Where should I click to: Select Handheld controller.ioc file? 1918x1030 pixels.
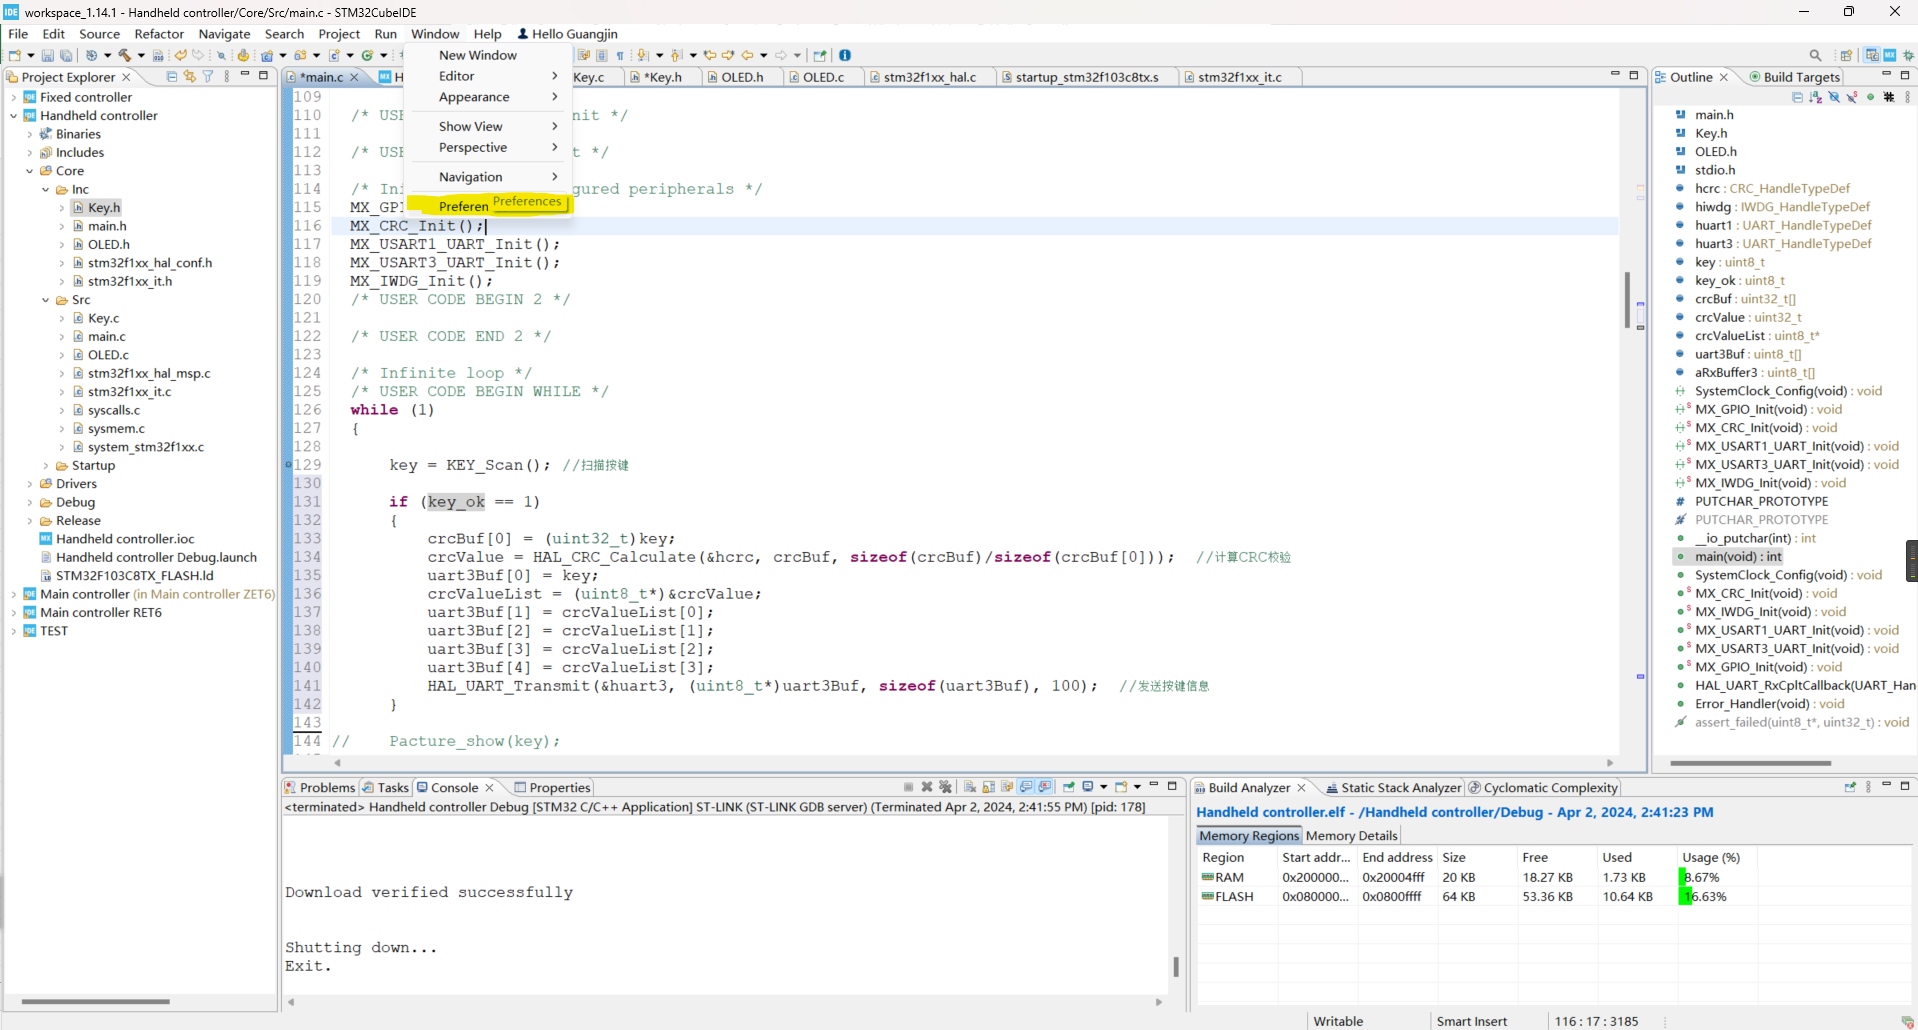point(117,539)
